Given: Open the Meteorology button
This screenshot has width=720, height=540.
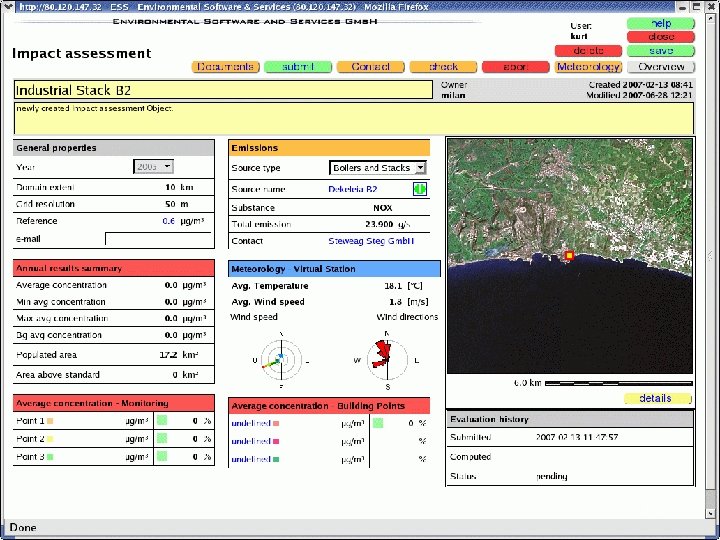Looking at the screenshot, I should [589, 67].
